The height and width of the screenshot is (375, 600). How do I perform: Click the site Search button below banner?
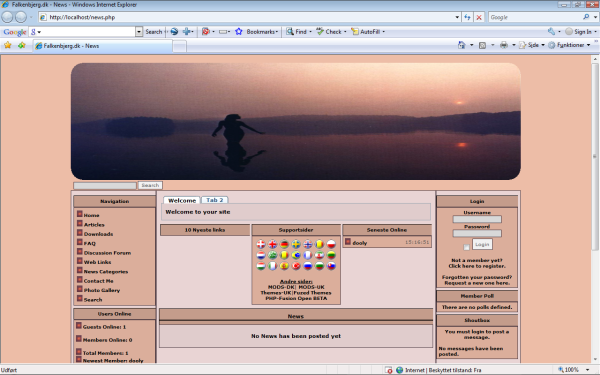(150, 185)
